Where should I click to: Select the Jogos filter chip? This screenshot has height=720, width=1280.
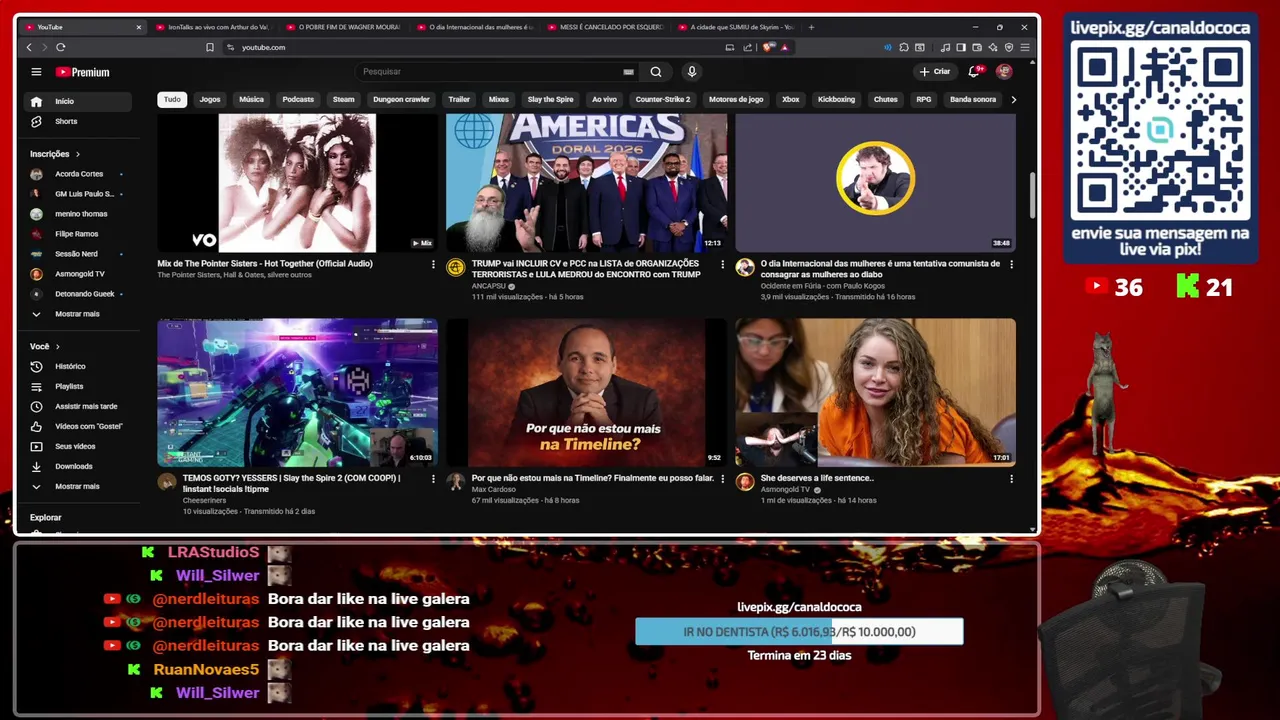pos(210,99)
